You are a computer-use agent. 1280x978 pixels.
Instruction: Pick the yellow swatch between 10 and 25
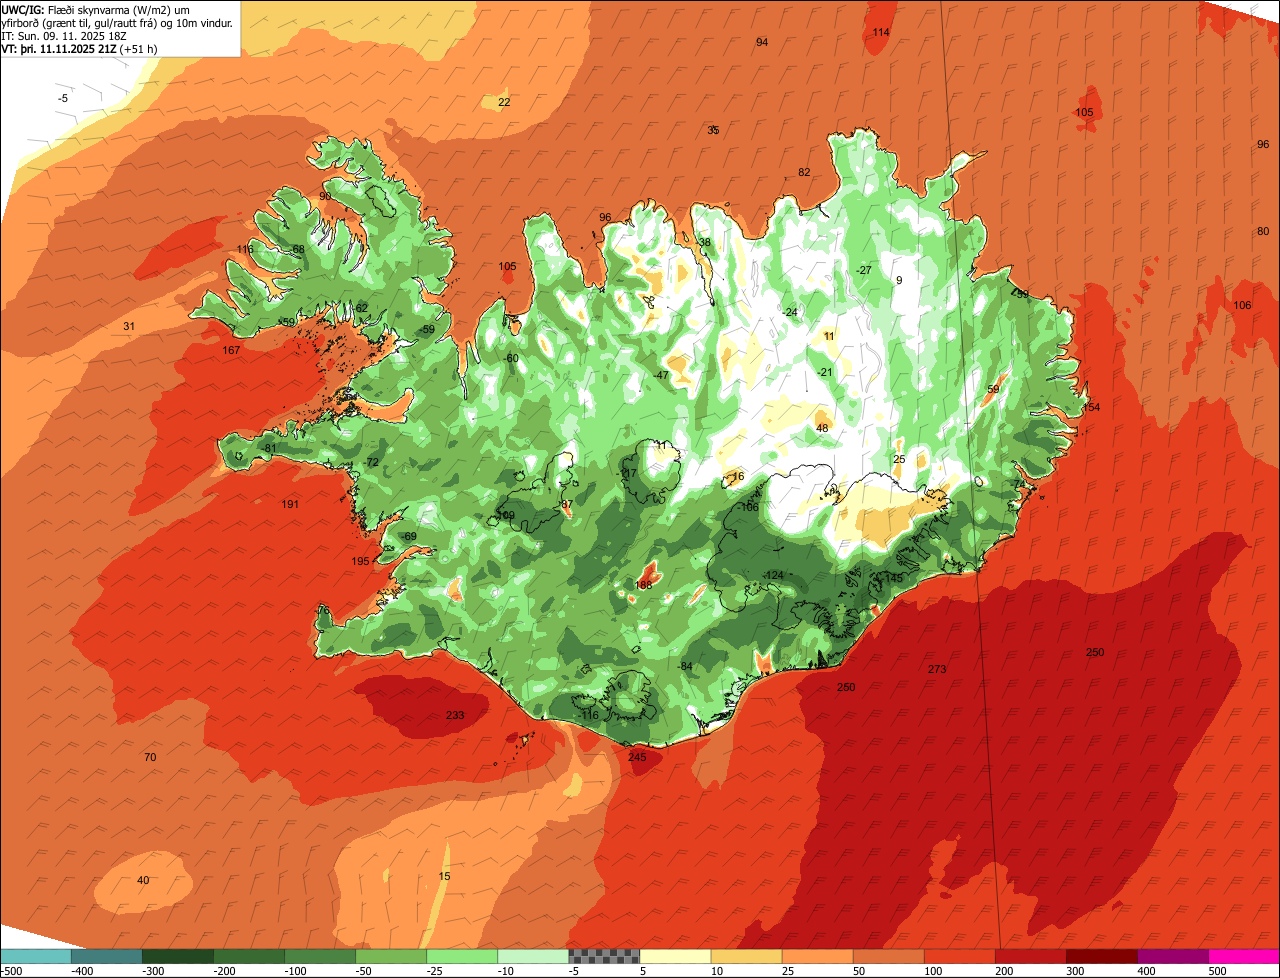point(747,955)
